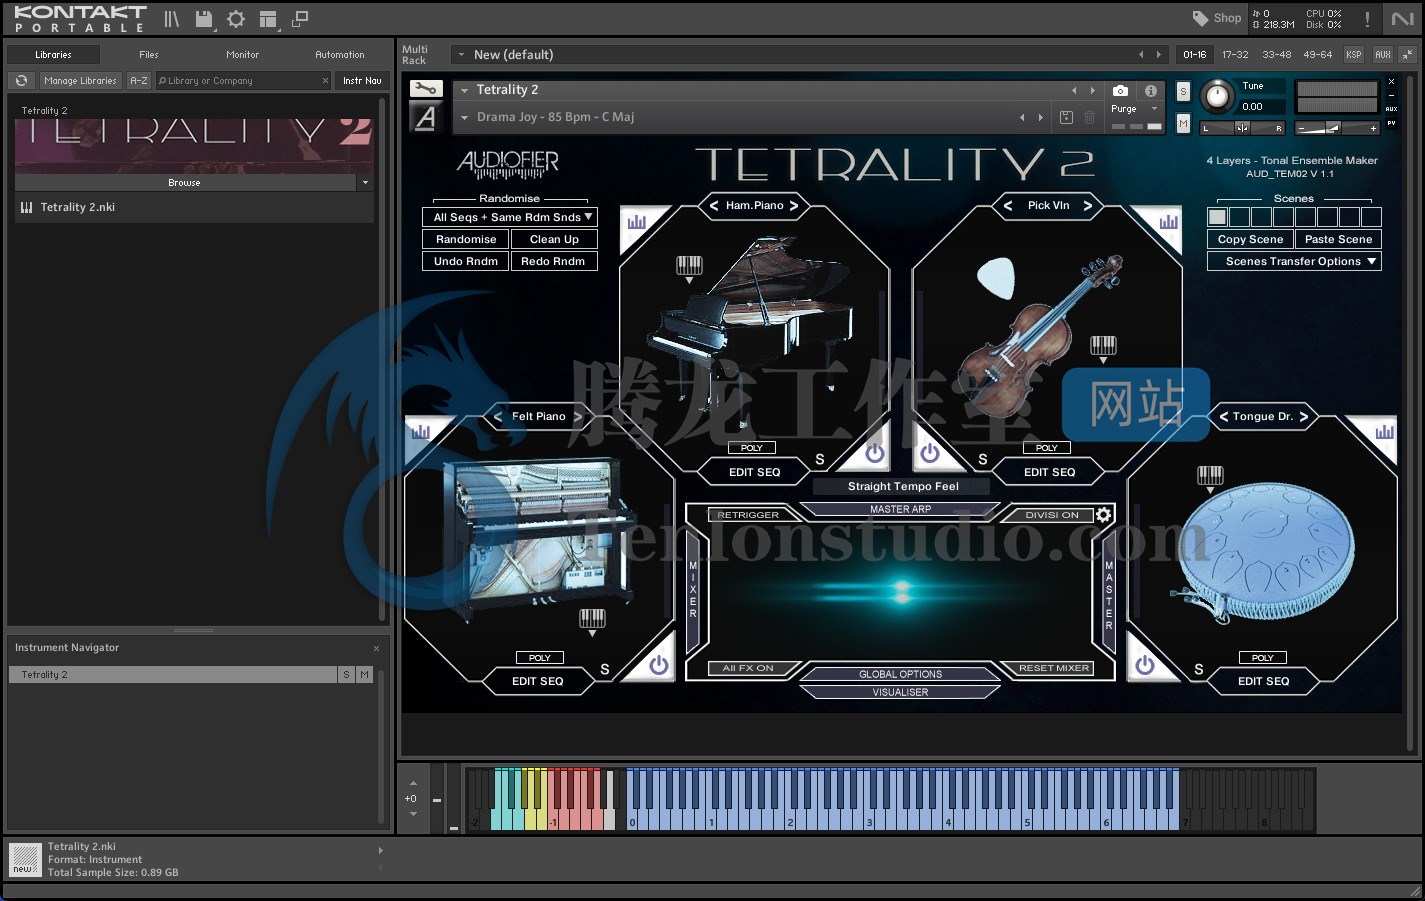Open the Tetrality 2 instrument name dropdown
The width and height of the screenshot is (1425, 901).
click(465, 90)
